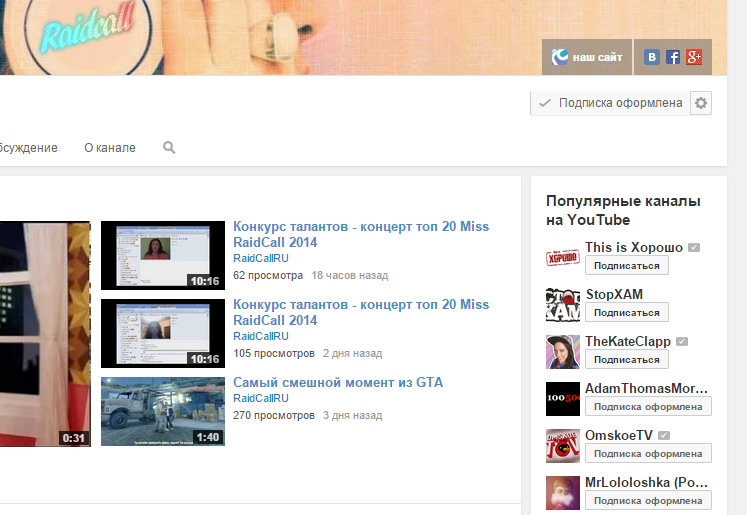Play the featured video with 0:31 duration

pos(45,333)
